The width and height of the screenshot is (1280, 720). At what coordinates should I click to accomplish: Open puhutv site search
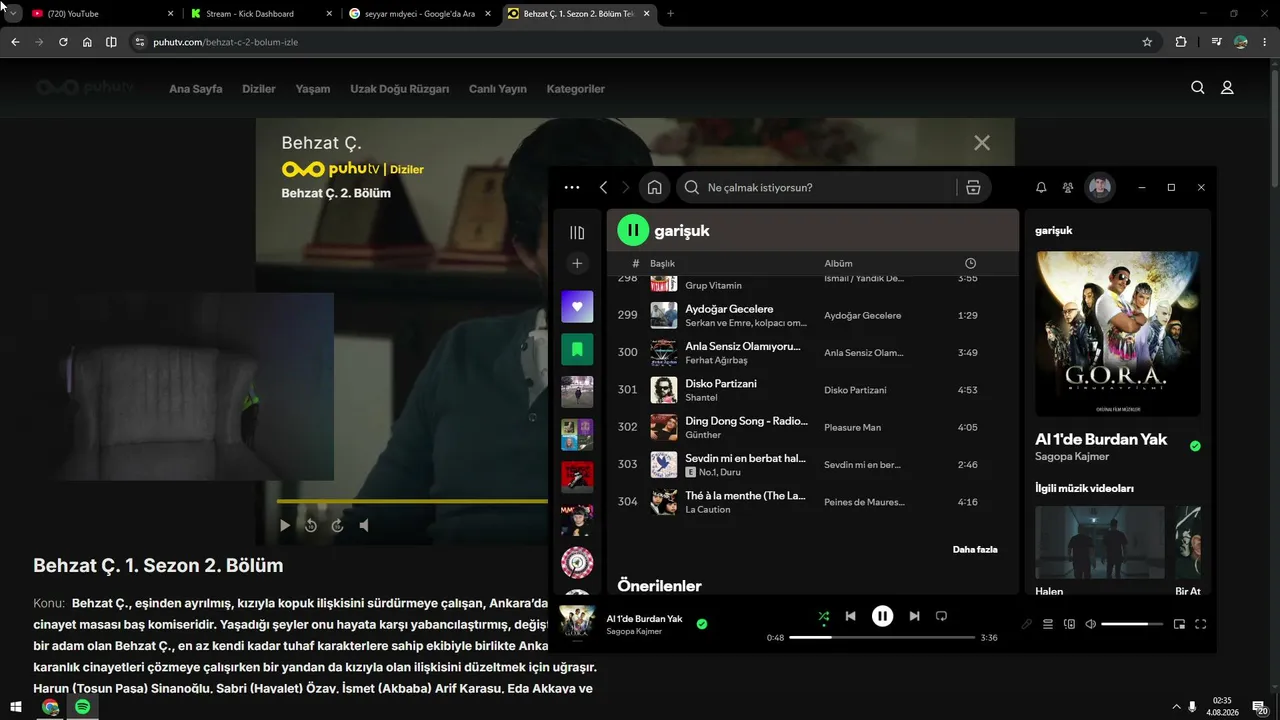1198,88
